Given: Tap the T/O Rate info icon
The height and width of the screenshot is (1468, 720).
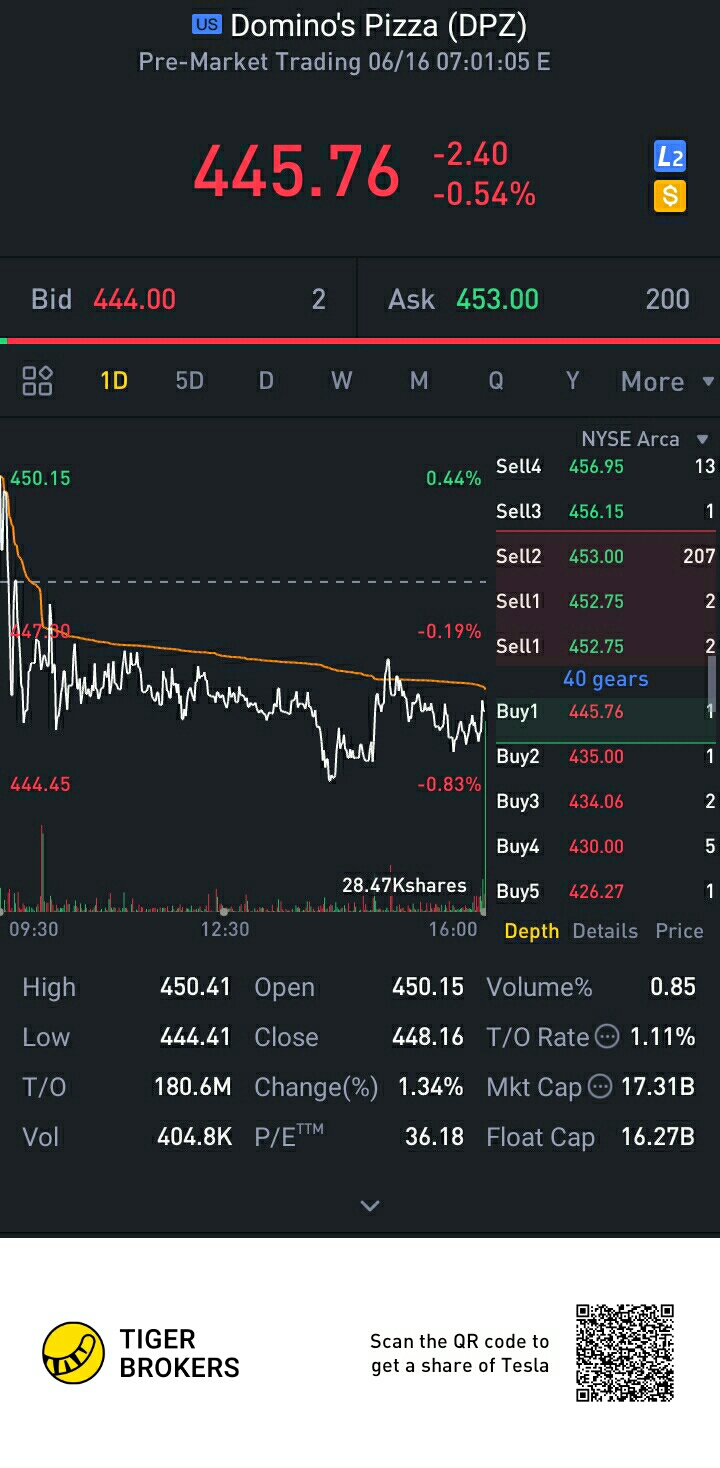Looking at the screenshot, I should 607,1036.
